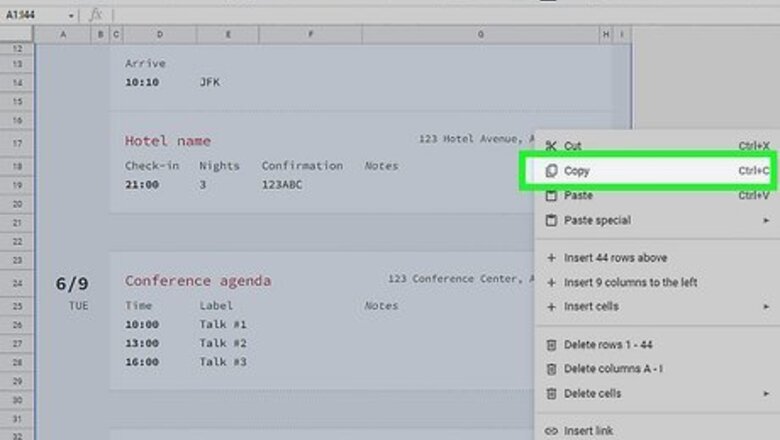Click the '6/9' date cell
Image resolution: width=780 pixels, height=440 pixels.
[72, 284]
